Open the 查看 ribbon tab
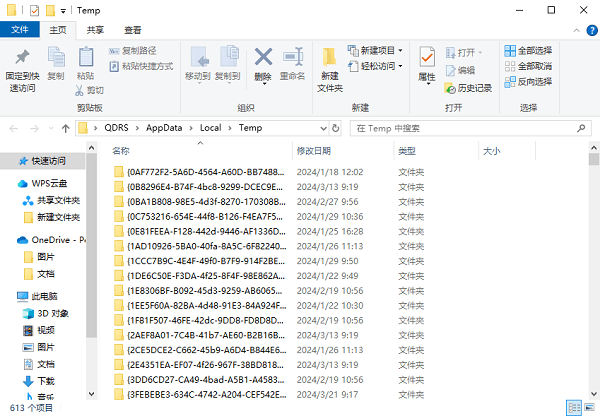The image size is (600, 416). (x=132, y=31)
